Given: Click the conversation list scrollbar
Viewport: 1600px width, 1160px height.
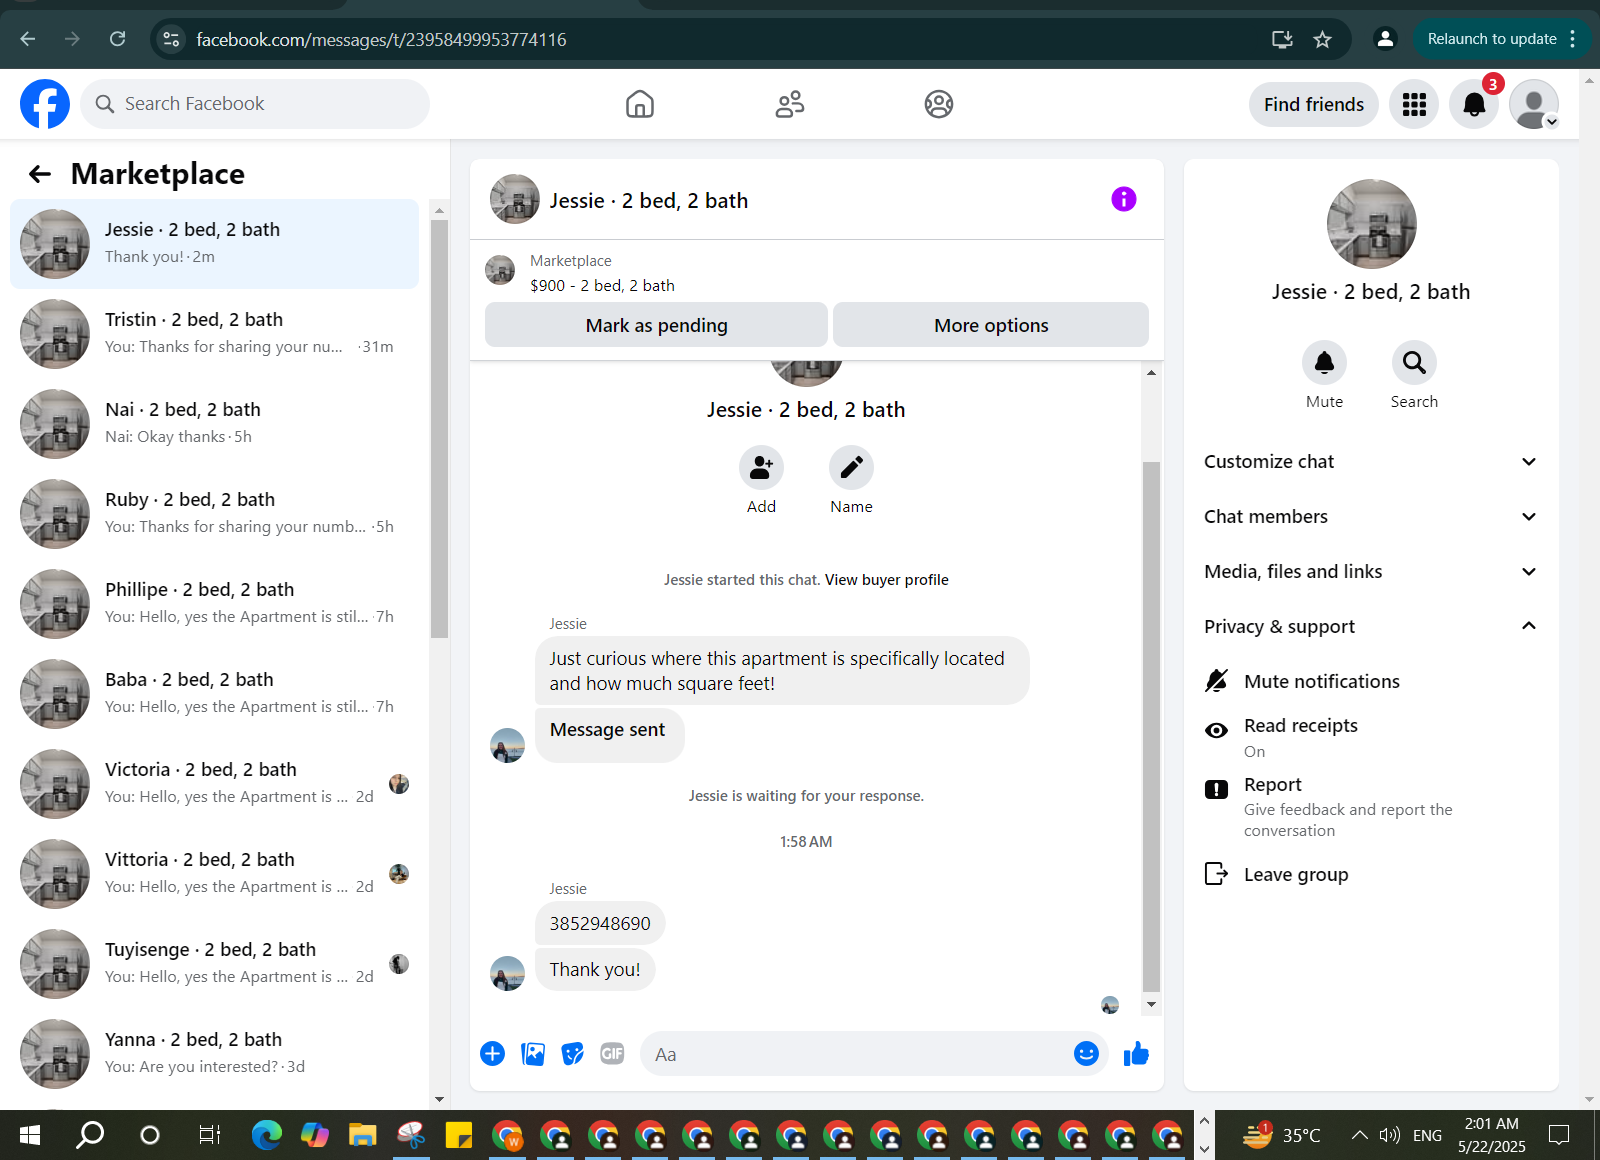Looking at the screenshot, I should pyautogui.click(x=439, y=428).
